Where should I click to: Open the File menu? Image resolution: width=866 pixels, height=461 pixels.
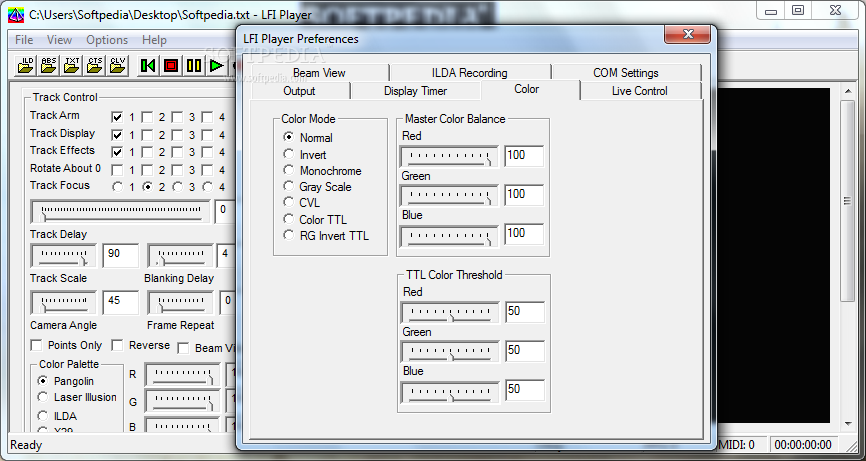pos(24,40)
